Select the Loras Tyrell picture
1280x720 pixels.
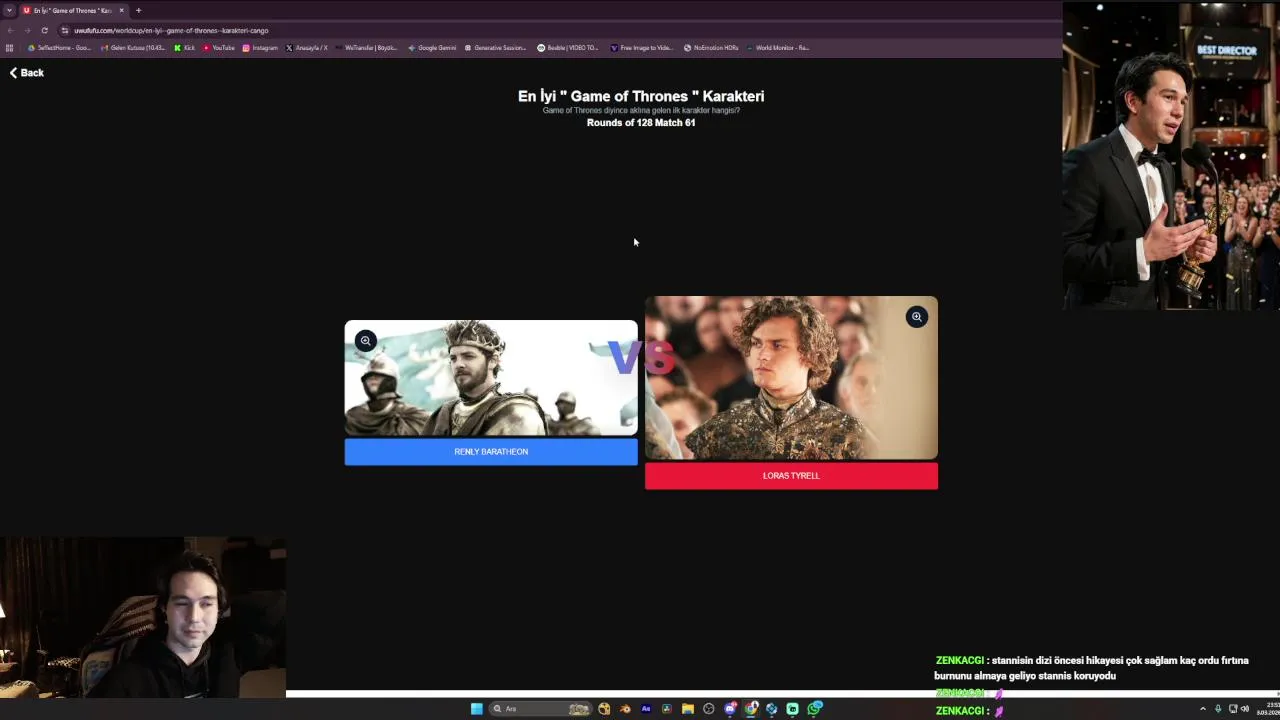tap(791, 378)
